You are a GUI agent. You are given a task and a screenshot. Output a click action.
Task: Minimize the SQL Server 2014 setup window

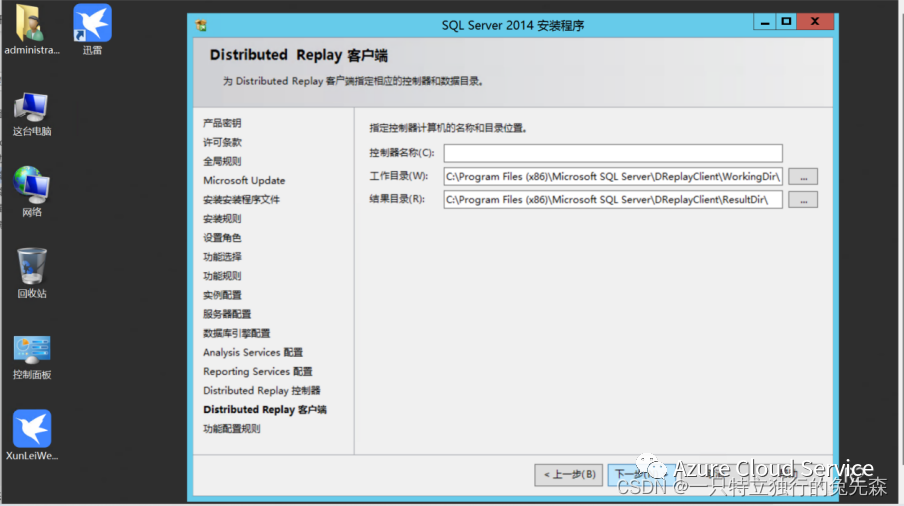(x=764, y=22)
